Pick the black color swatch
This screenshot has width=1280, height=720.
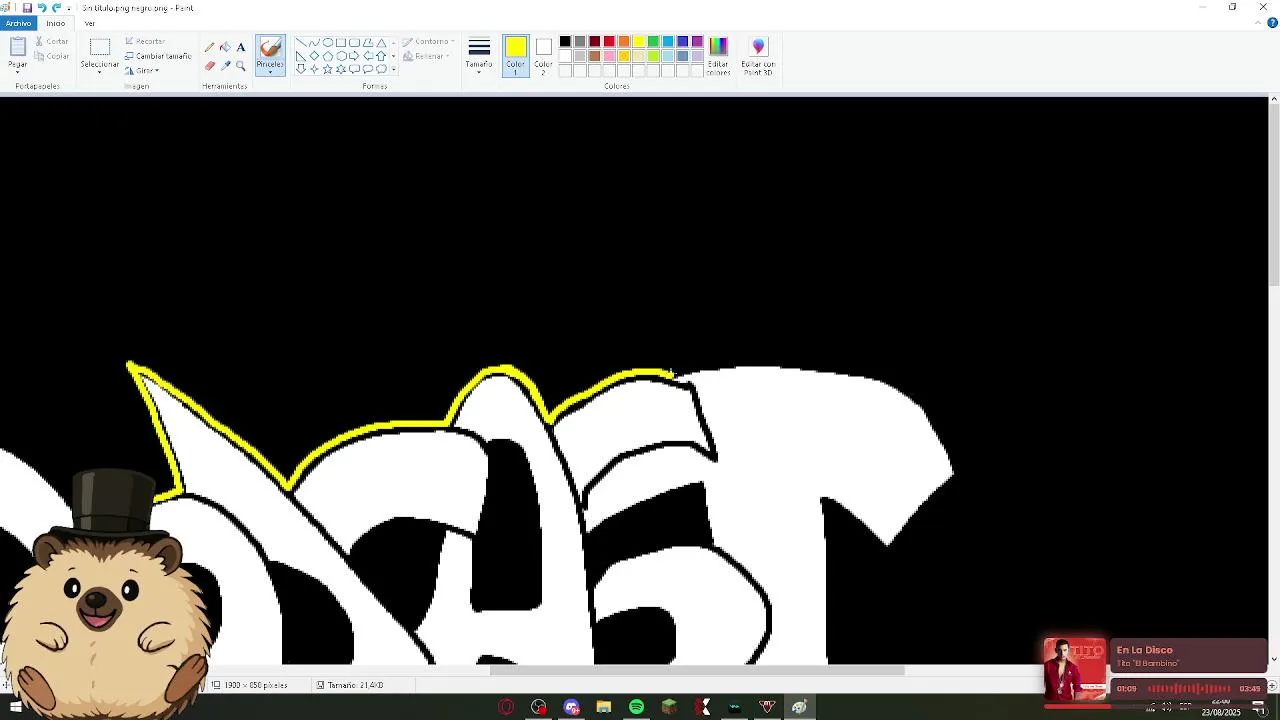565,41
